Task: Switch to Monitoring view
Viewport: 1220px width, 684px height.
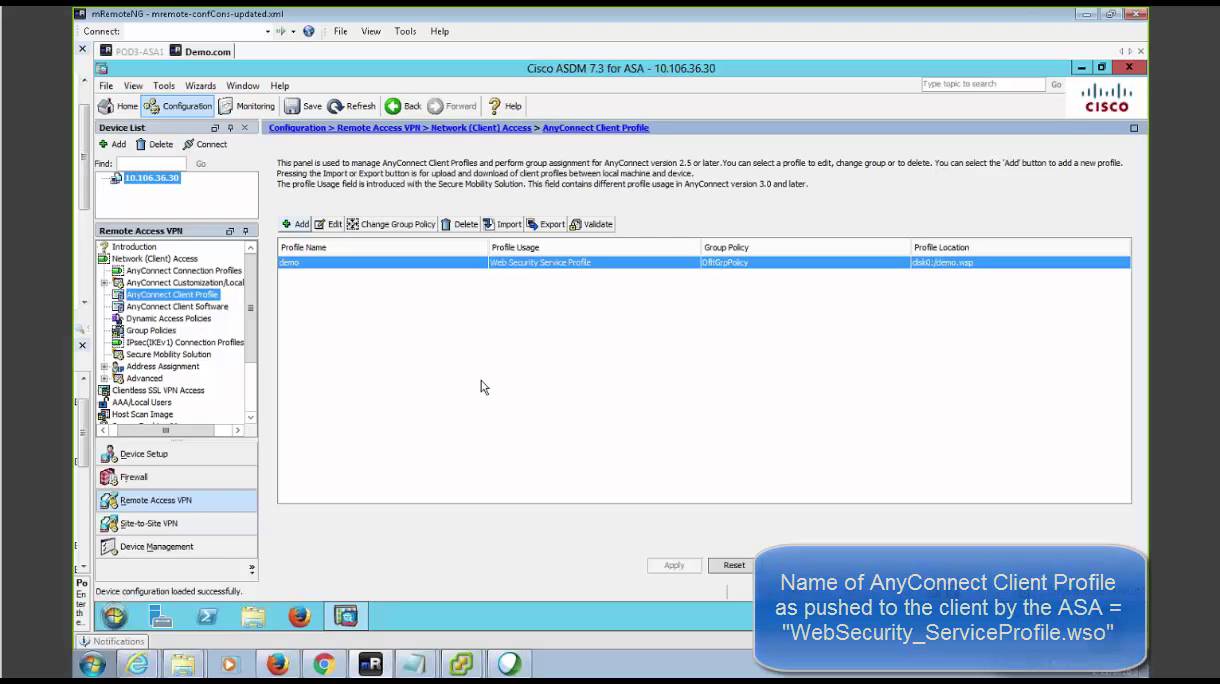Action: [x=247, y=106]
